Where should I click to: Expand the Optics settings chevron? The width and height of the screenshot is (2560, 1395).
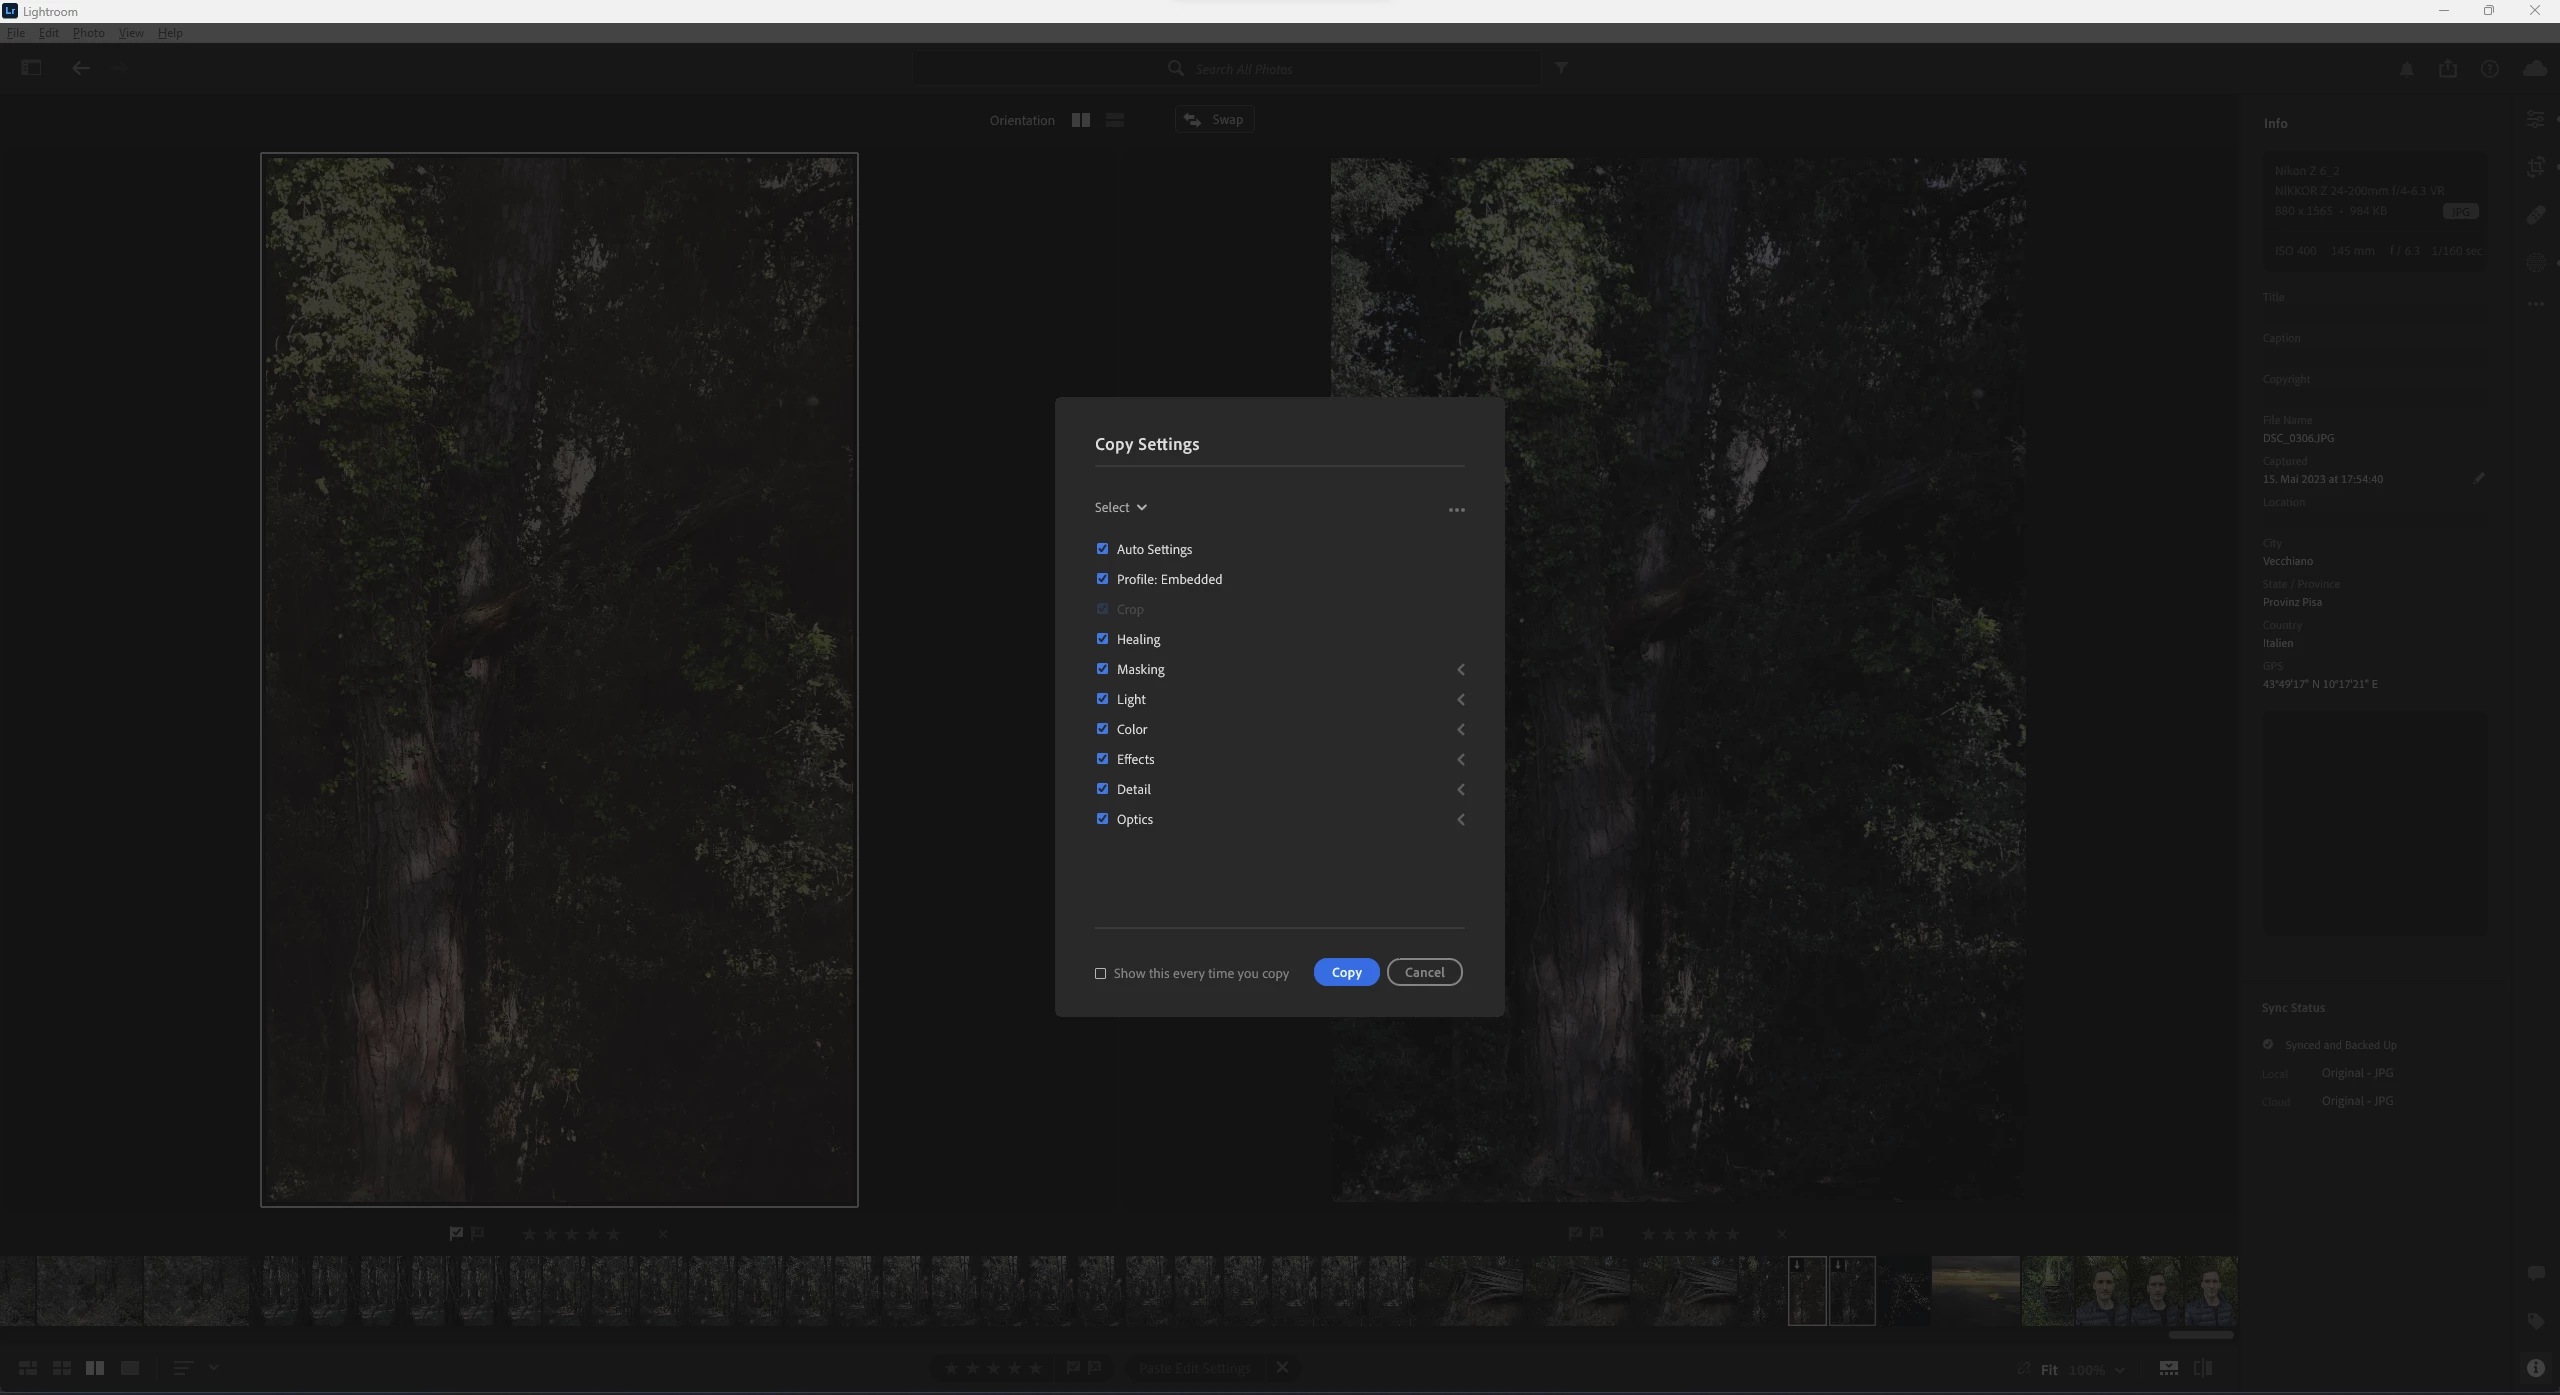click(x=1460, y=820)
